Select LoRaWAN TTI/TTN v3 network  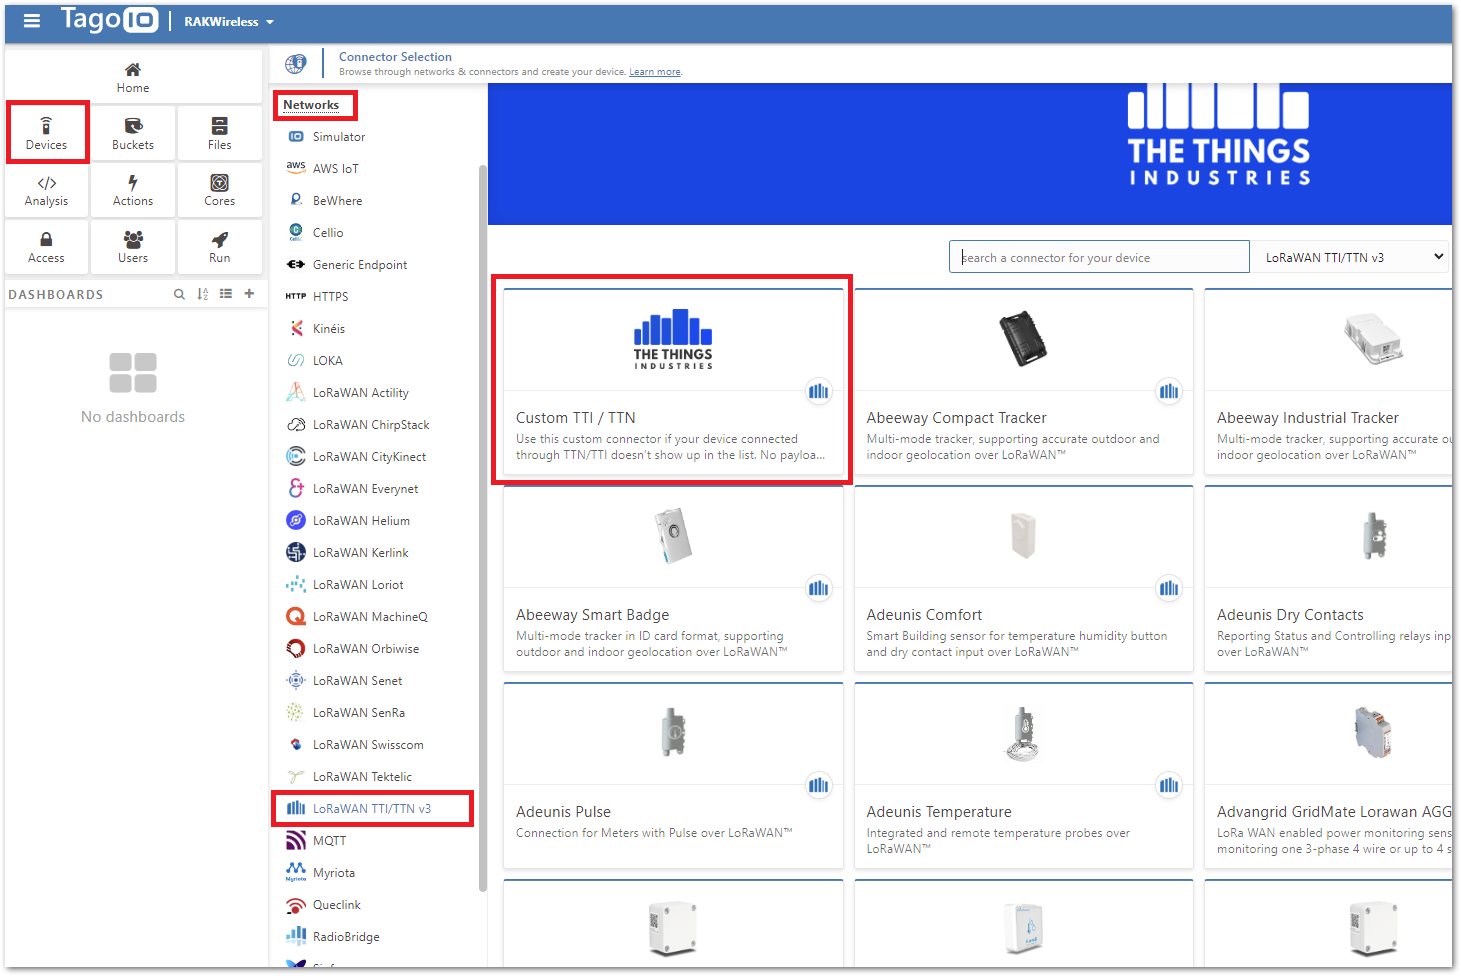[x=371, y=809]
